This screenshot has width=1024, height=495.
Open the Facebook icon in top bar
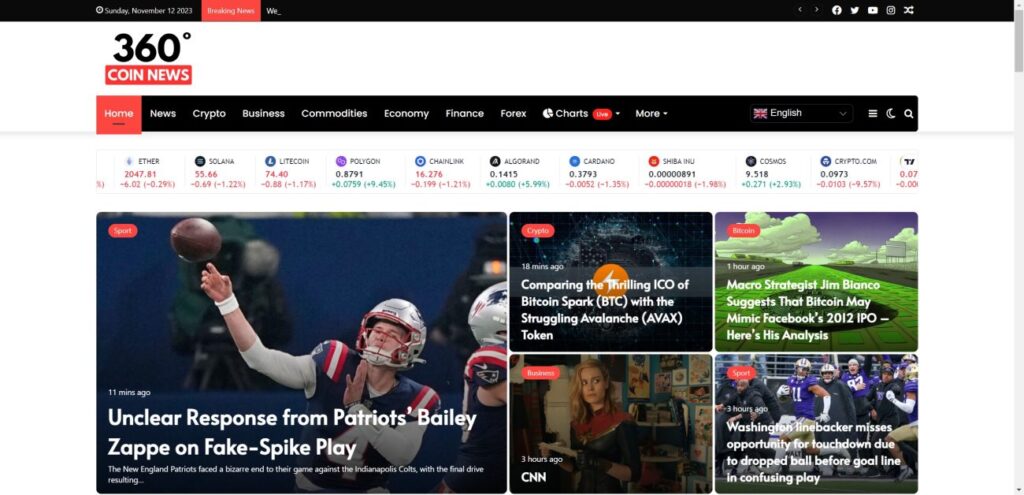pos(837,10)
